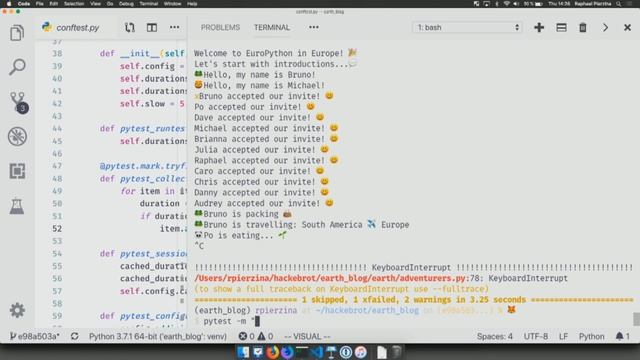Viewport: 640px width, 360px height.
Task: Open the Explorer view in the activity bar
Action: (x=17, y=33)
